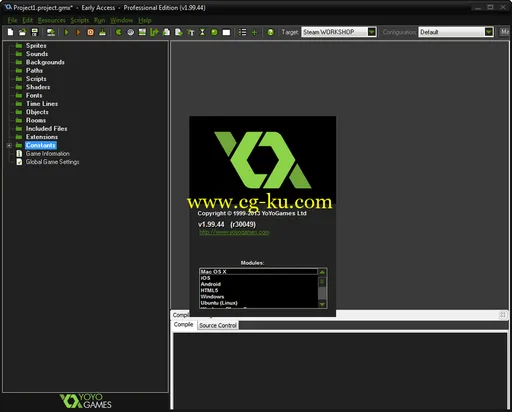512x412 pixels.
Task: Select iOS in Modules list
Action: pos(258,278)
